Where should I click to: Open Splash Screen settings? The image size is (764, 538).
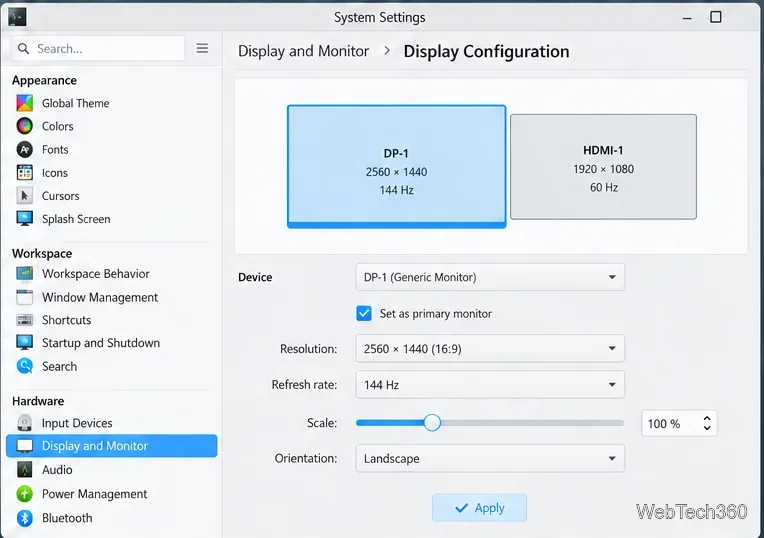coord(76,219)
